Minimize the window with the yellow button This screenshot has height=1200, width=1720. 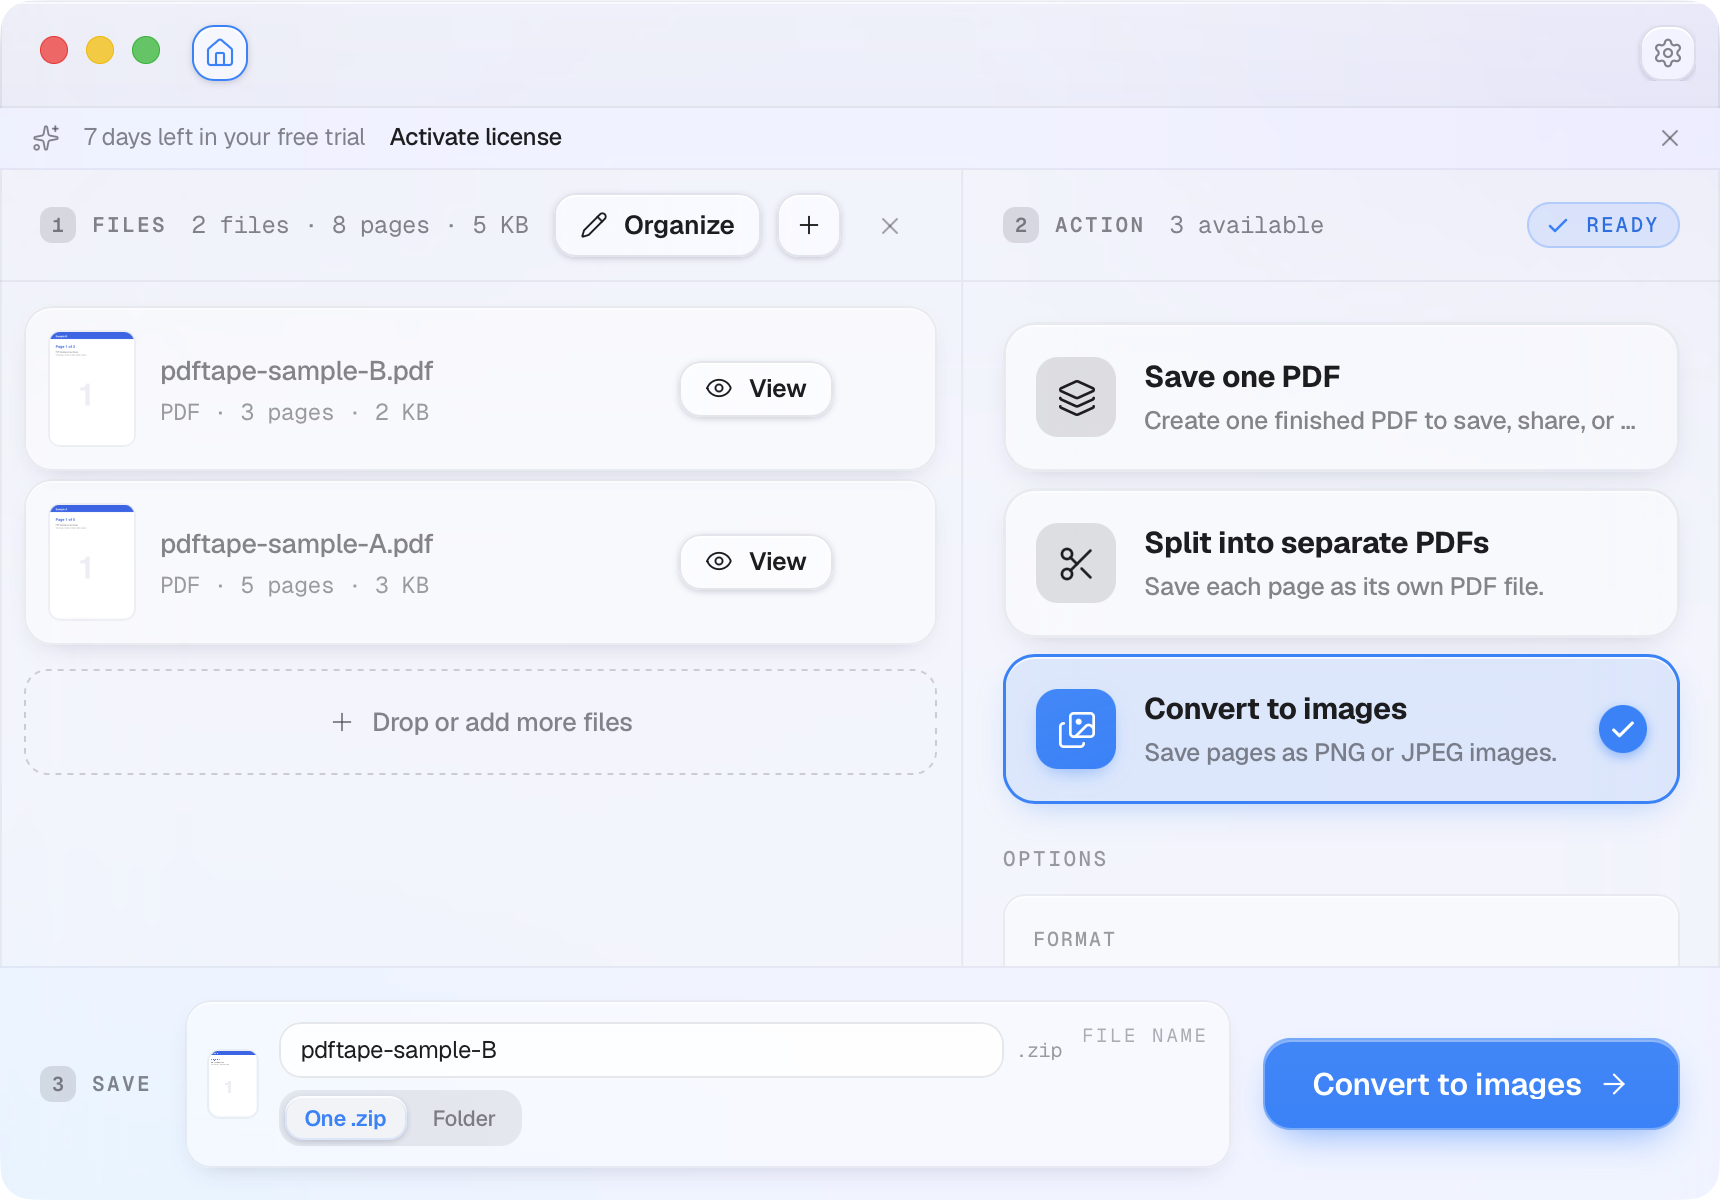100,50
